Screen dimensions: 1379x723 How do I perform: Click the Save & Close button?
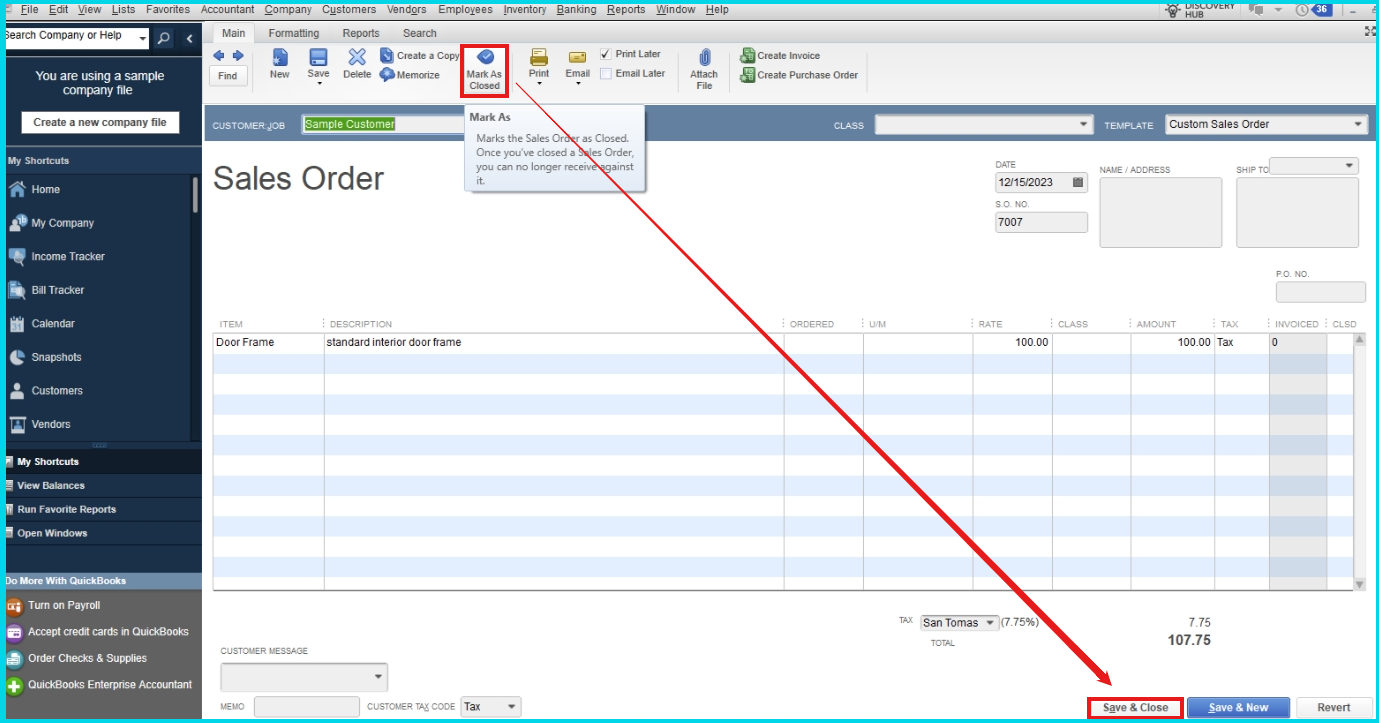[x=1135, y=708]
